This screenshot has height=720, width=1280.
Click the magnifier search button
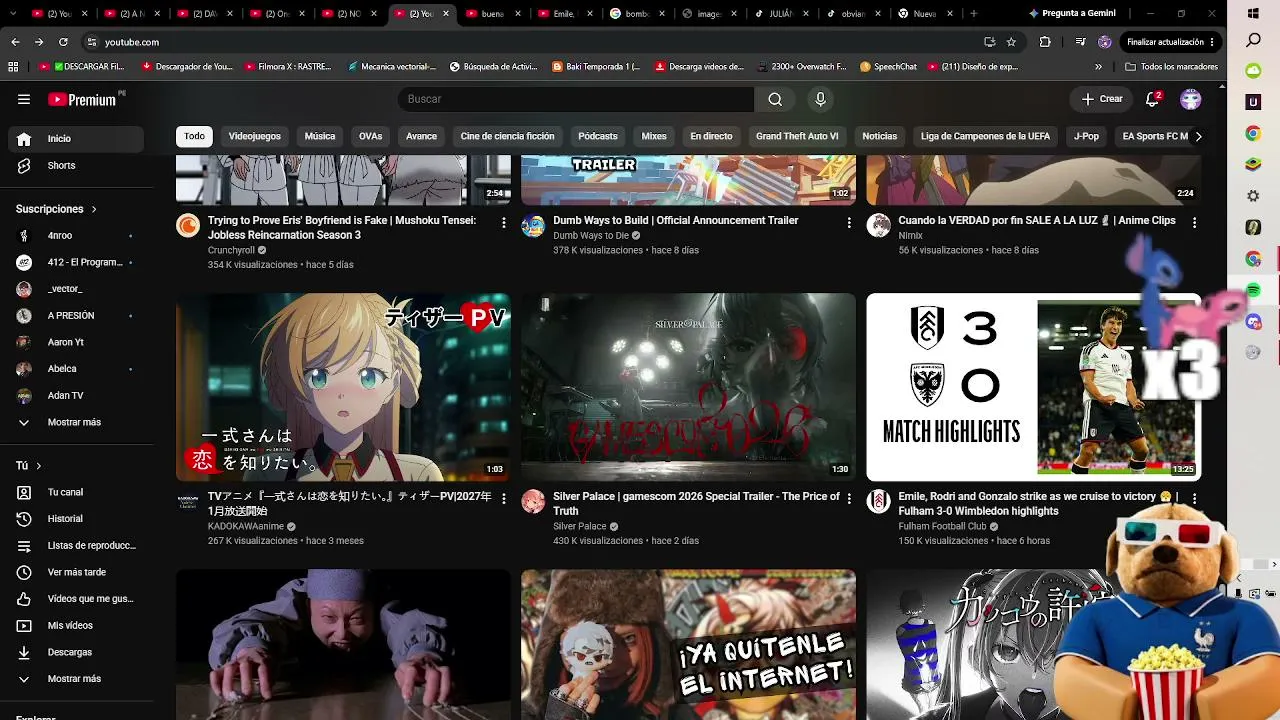coord(775,99)
